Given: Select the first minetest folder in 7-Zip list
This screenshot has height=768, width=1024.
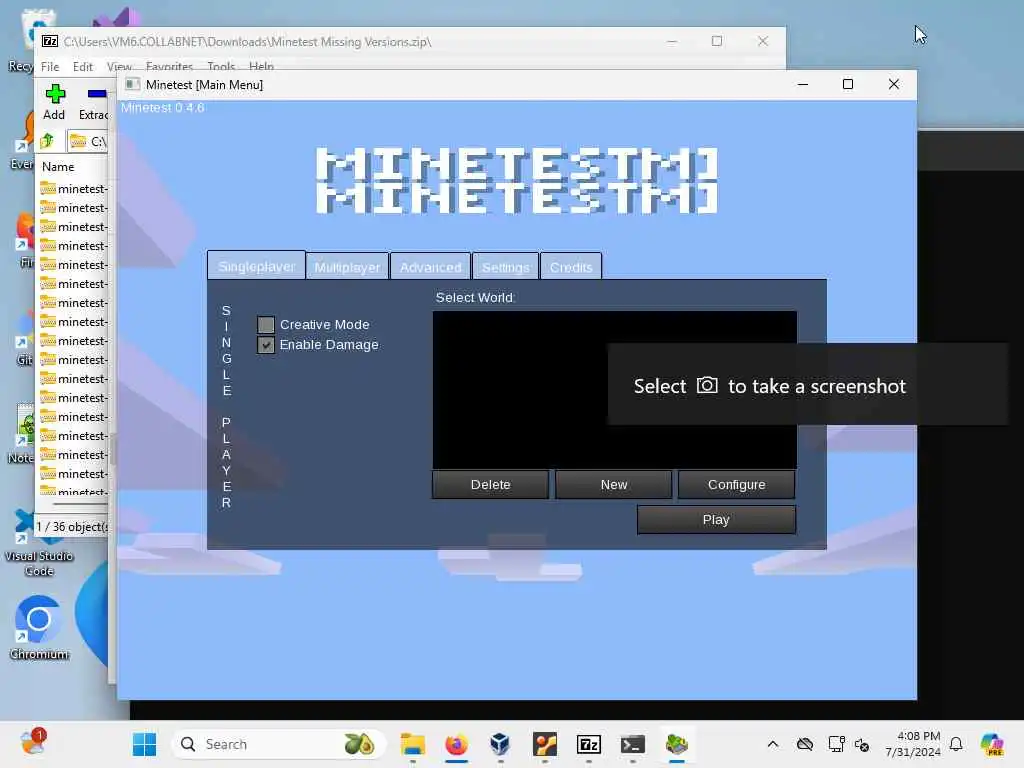Looking at the screenshot, I should (74, 189).
